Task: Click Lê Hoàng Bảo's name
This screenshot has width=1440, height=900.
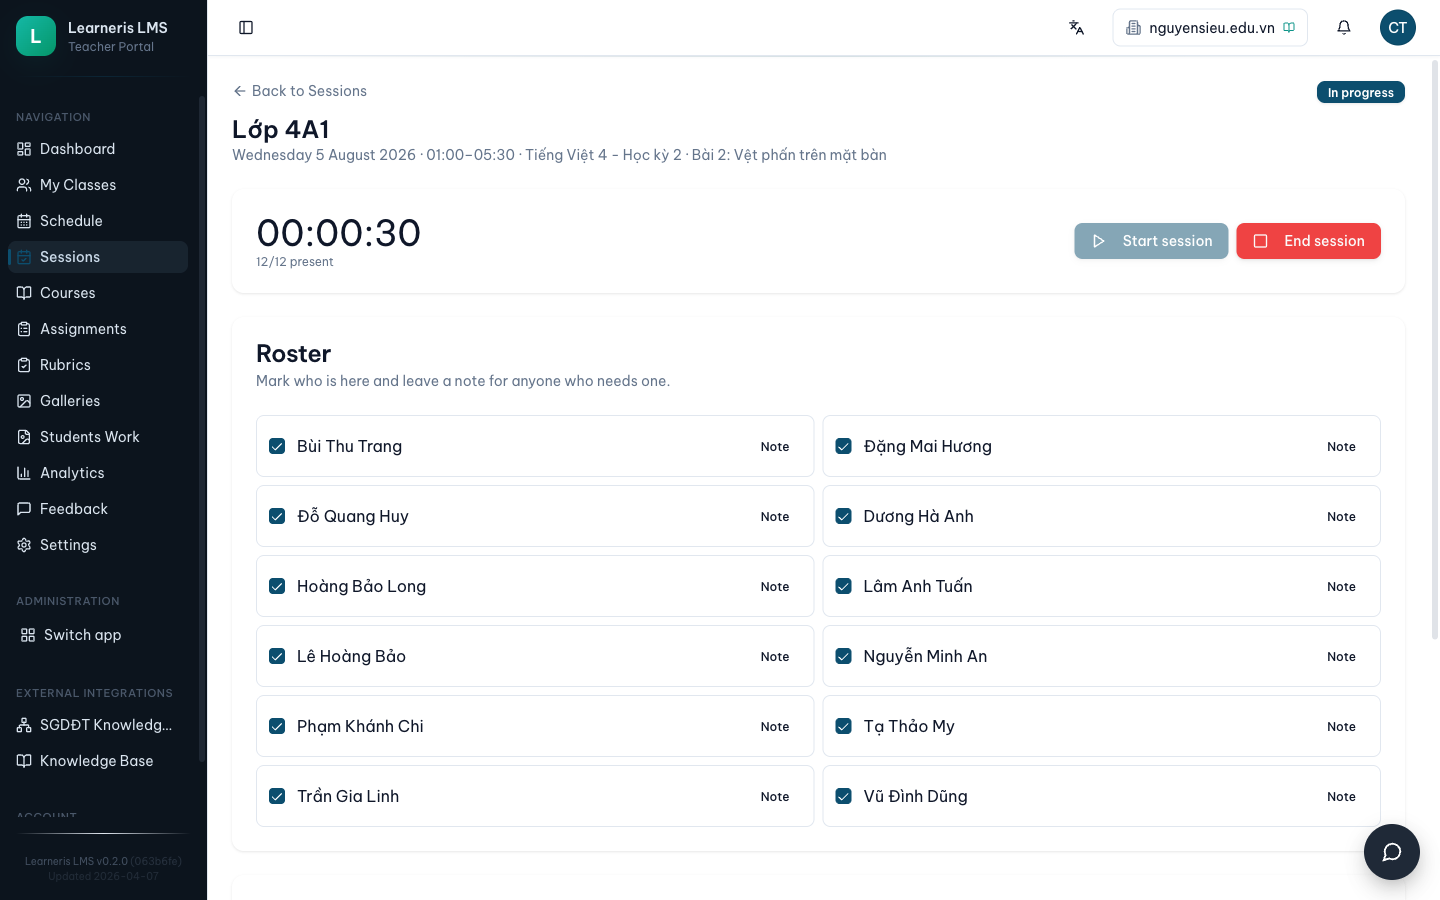Action: 351,656
